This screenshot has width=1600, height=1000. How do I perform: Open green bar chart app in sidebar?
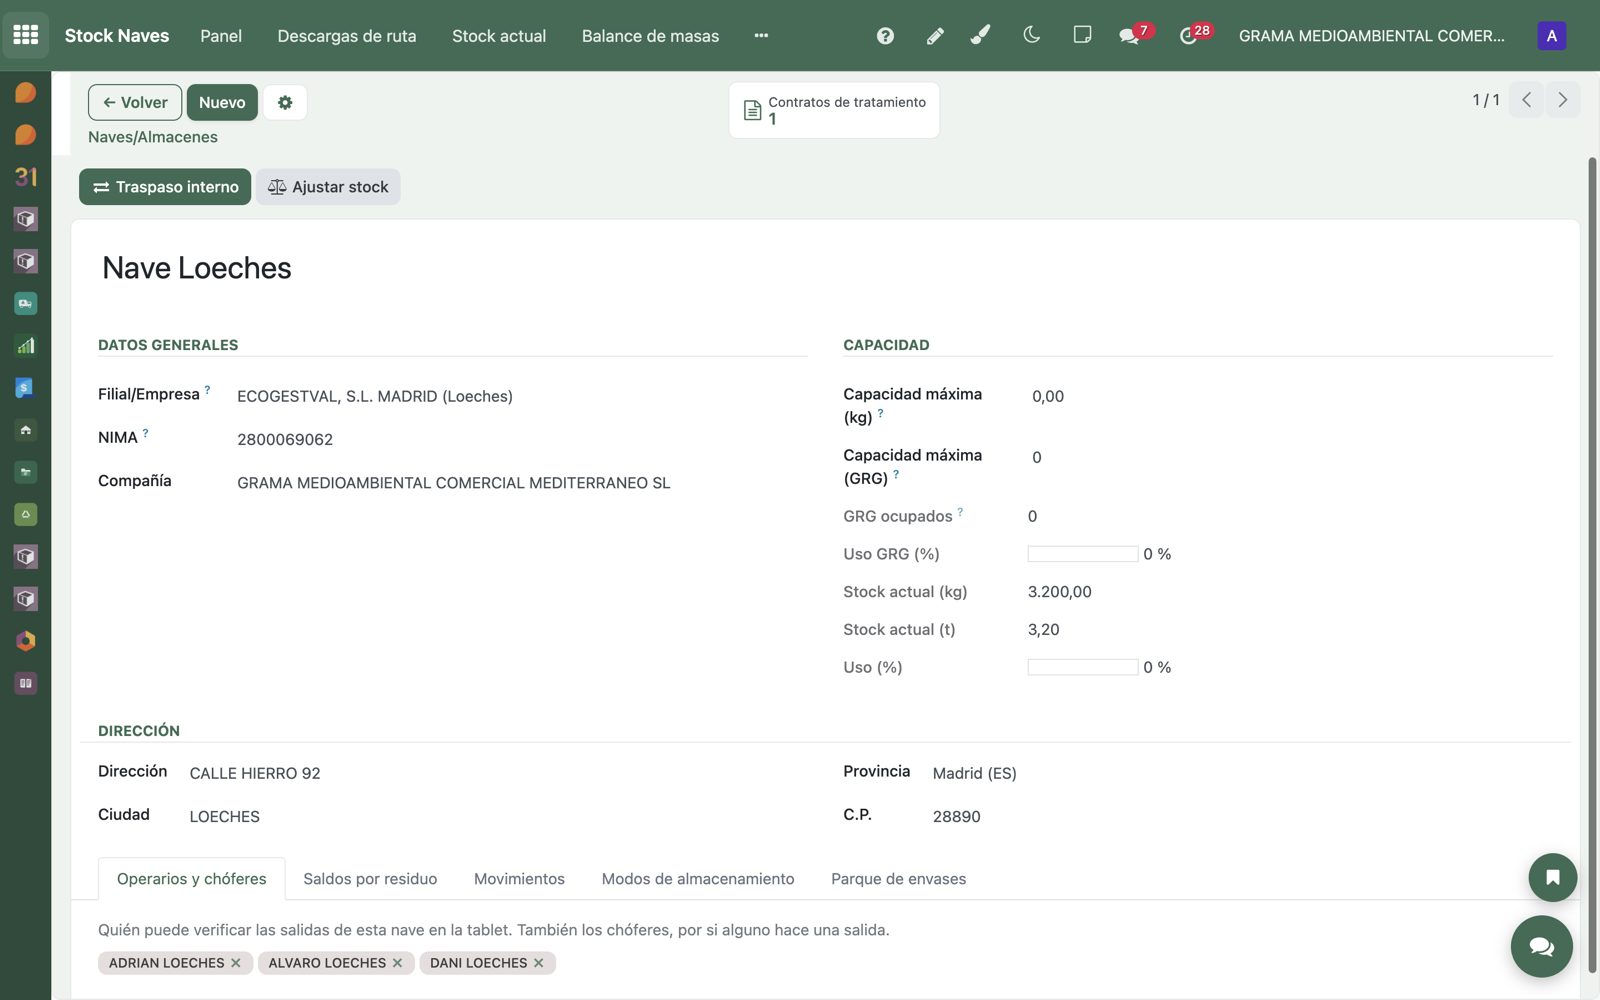pyautogui.click(x=26, y=346)
